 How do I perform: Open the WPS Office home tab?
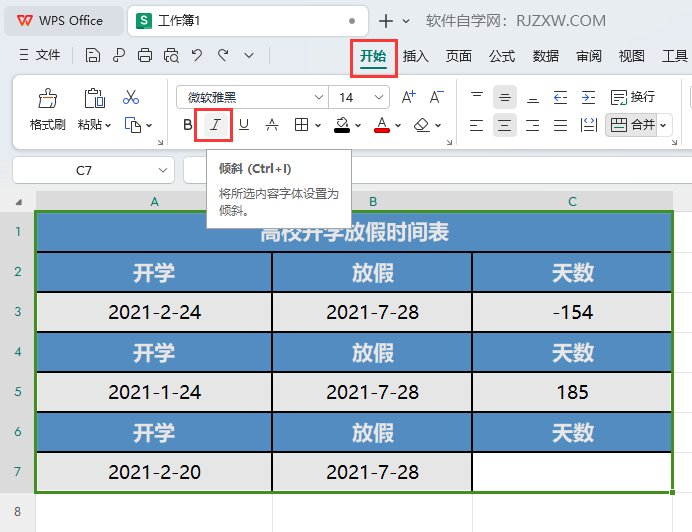[x=64, y=21]
